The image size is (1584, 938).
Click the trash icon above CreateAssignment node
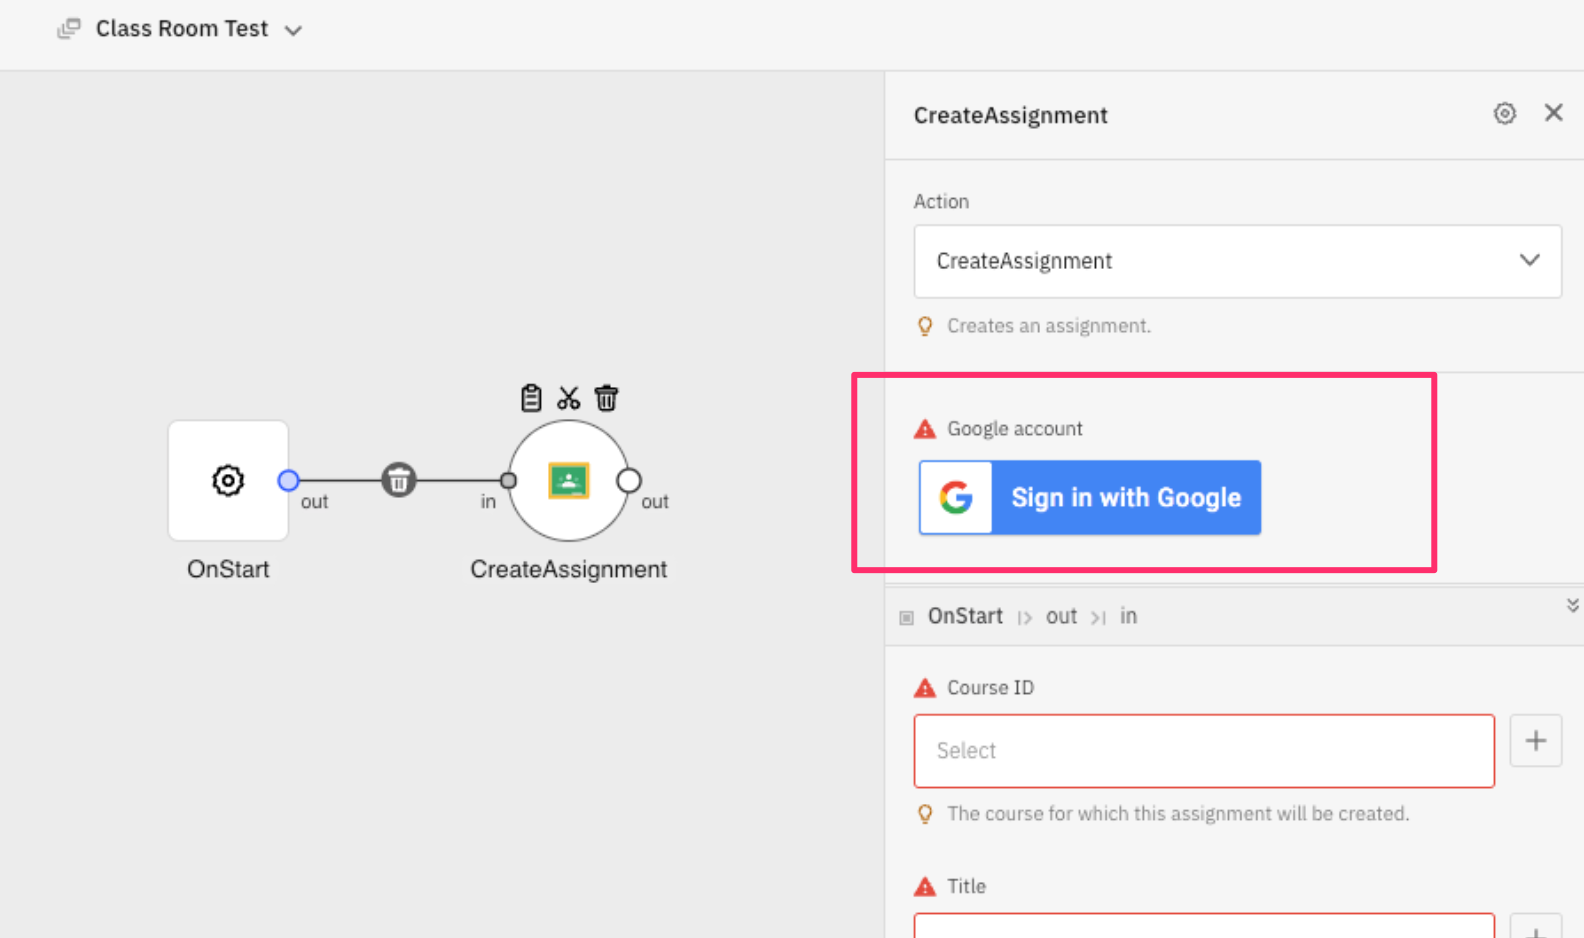(606, 398)
